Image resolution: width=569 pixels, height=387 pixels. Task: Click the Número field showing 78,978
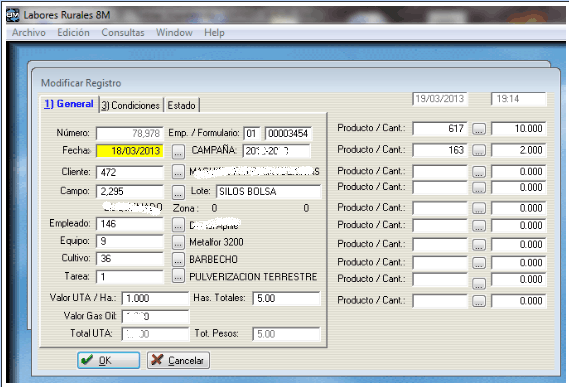click(130, 134)
